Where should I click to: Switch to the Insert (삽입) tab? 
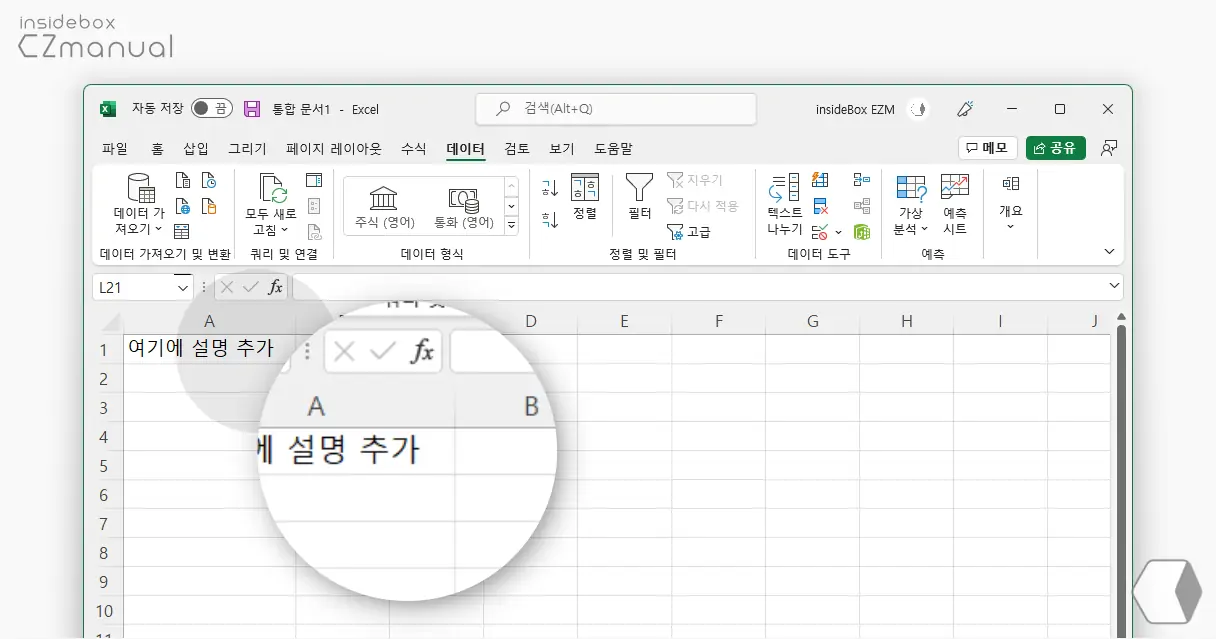tap(196, 148)
